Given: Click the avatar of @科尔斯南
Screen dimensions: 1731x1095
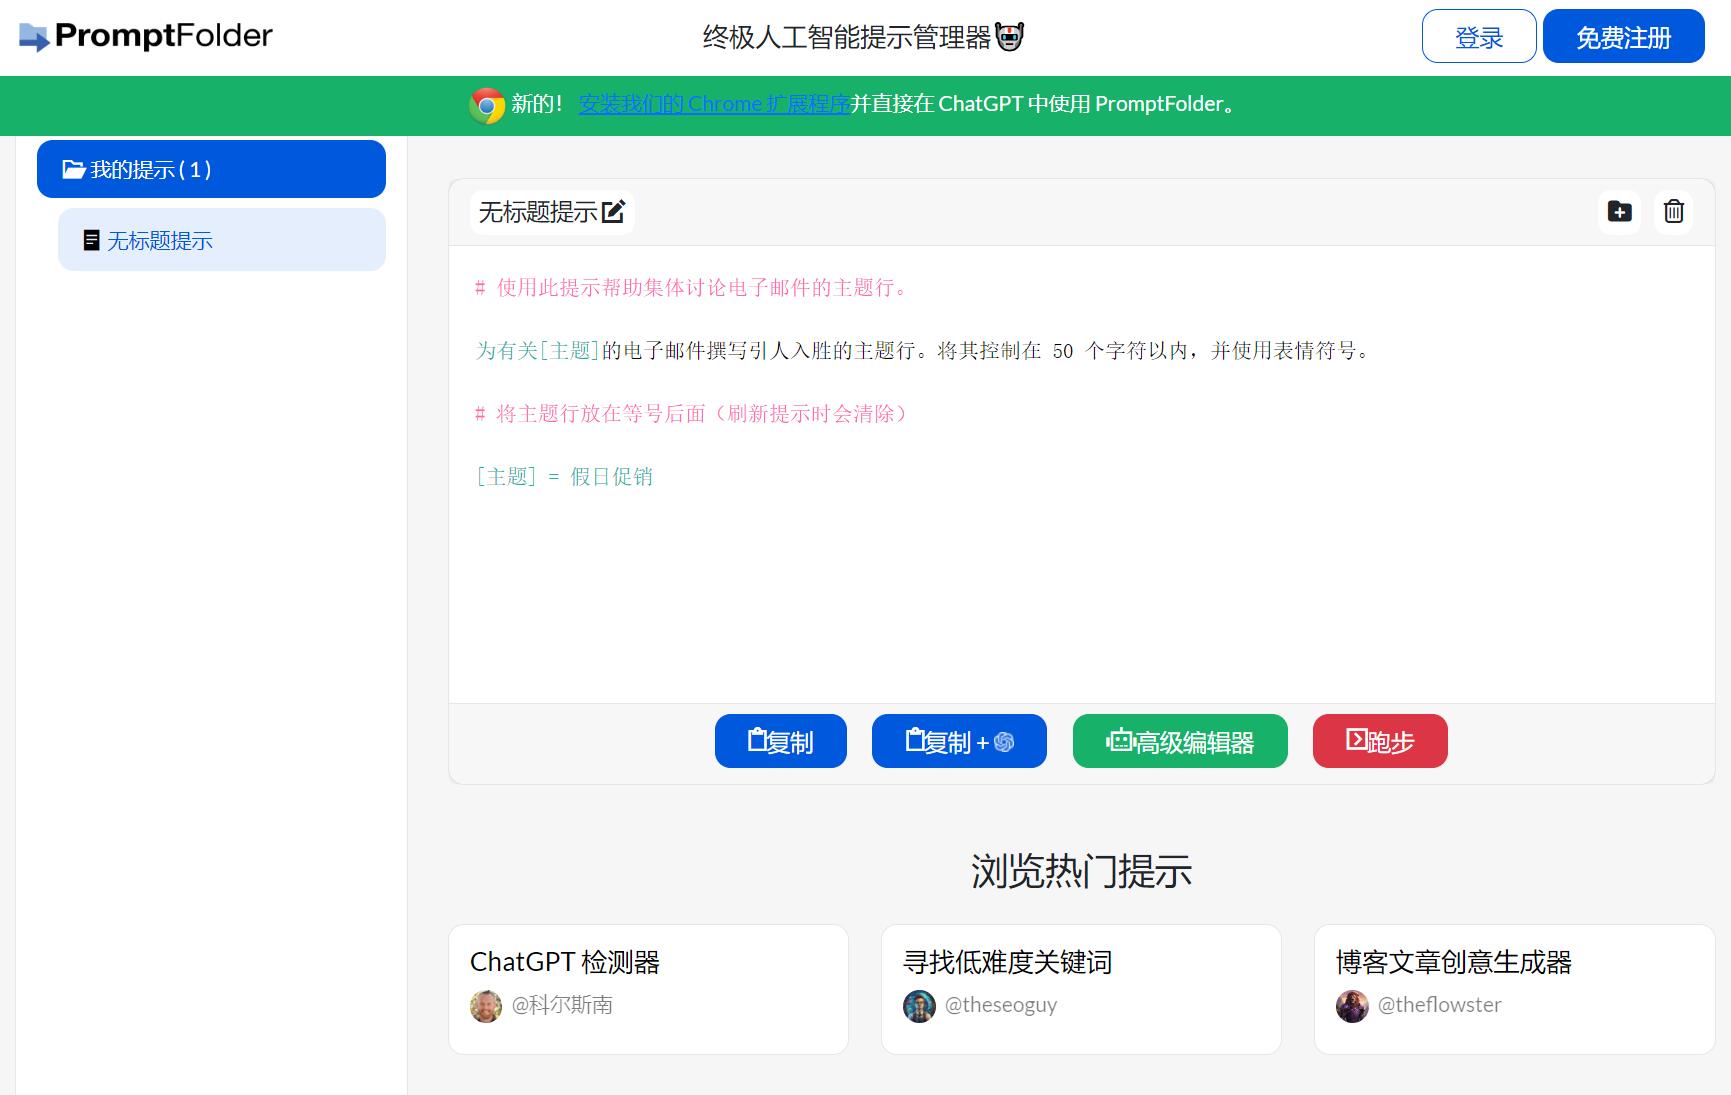Looking at the screenshot, I should click(486, 1006).
